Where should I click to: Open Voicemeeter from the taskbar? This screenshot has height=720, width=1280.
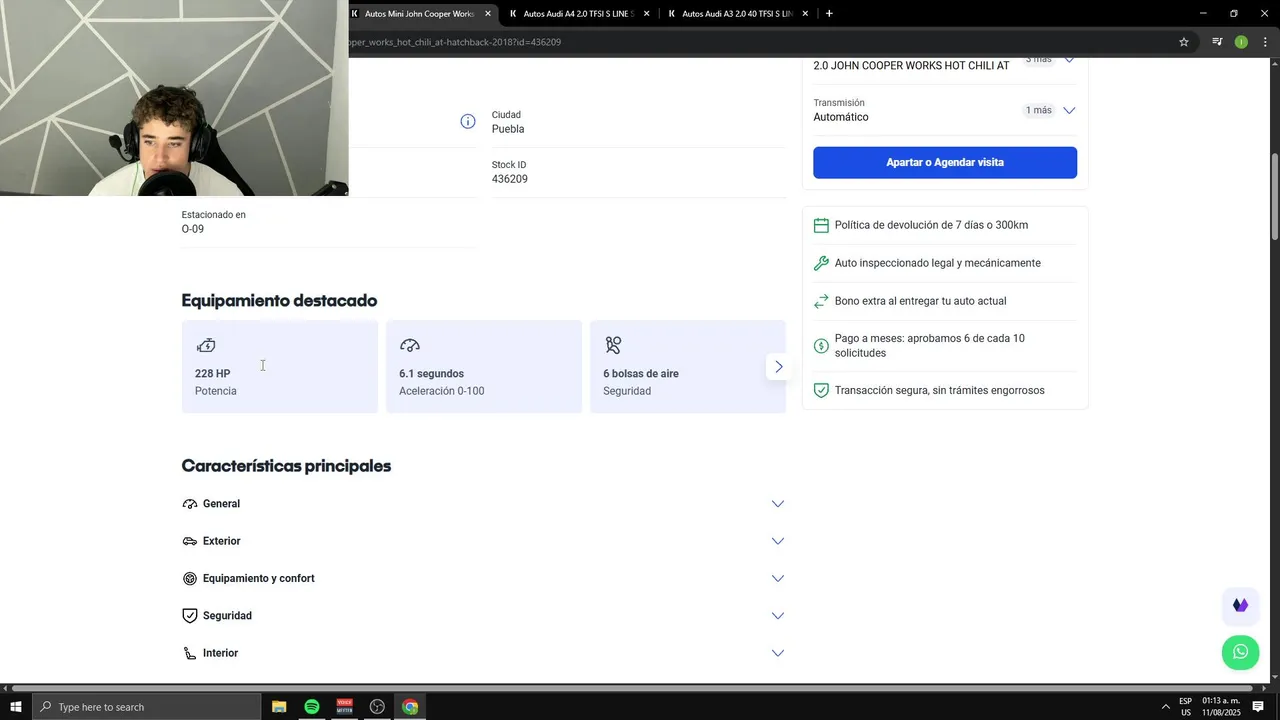coord(345,707)
